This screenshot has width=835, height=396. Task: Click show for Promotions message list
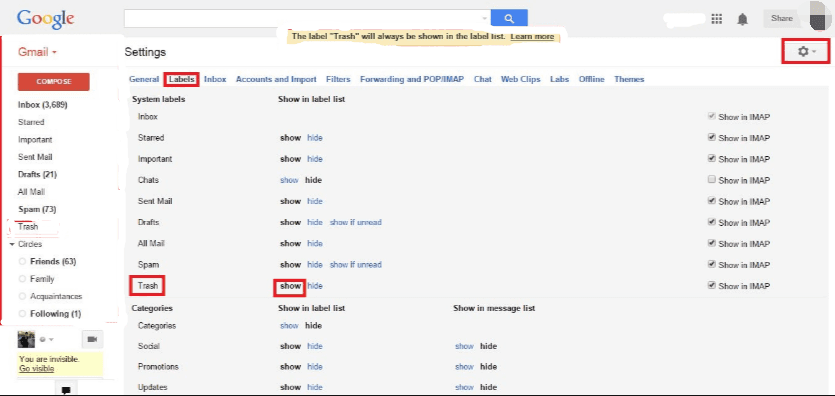point(464,367)
